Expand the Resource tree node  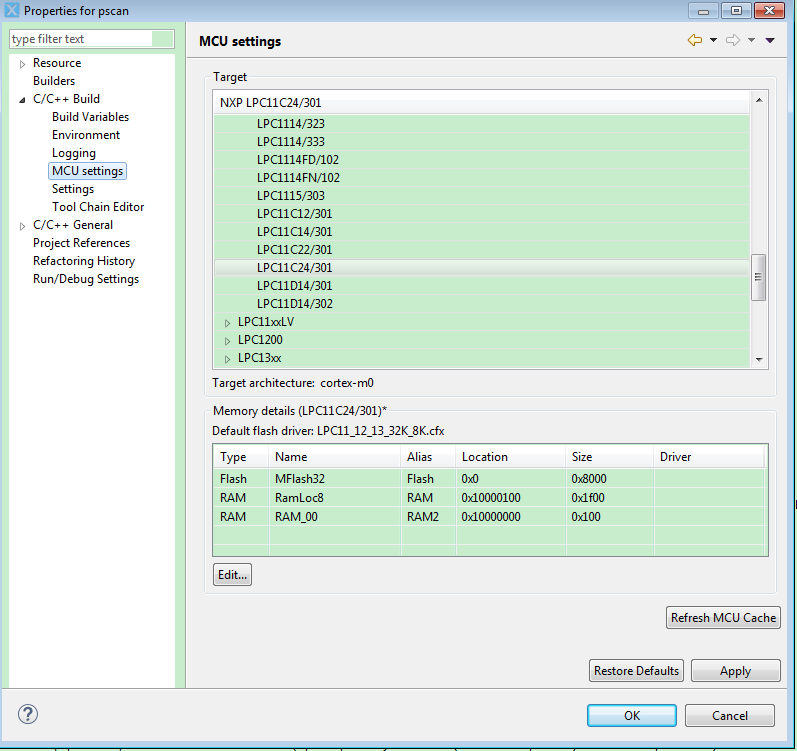pyautogui.click(x=22, y=64)
